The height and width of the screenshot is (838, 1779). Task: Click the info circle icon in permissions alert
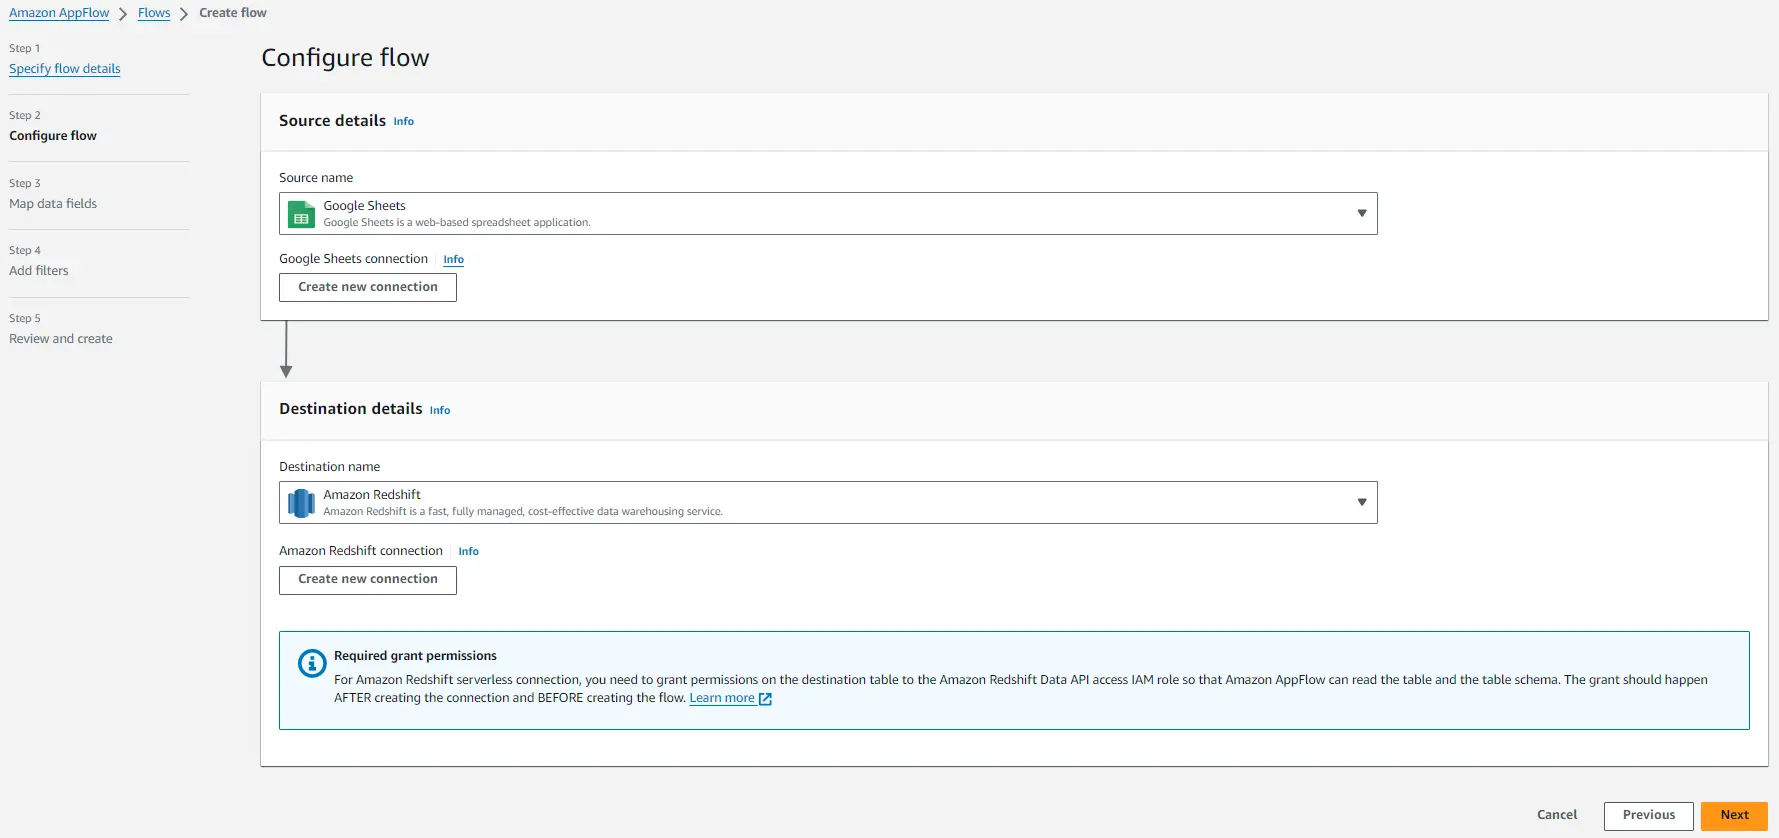point(312,663)
